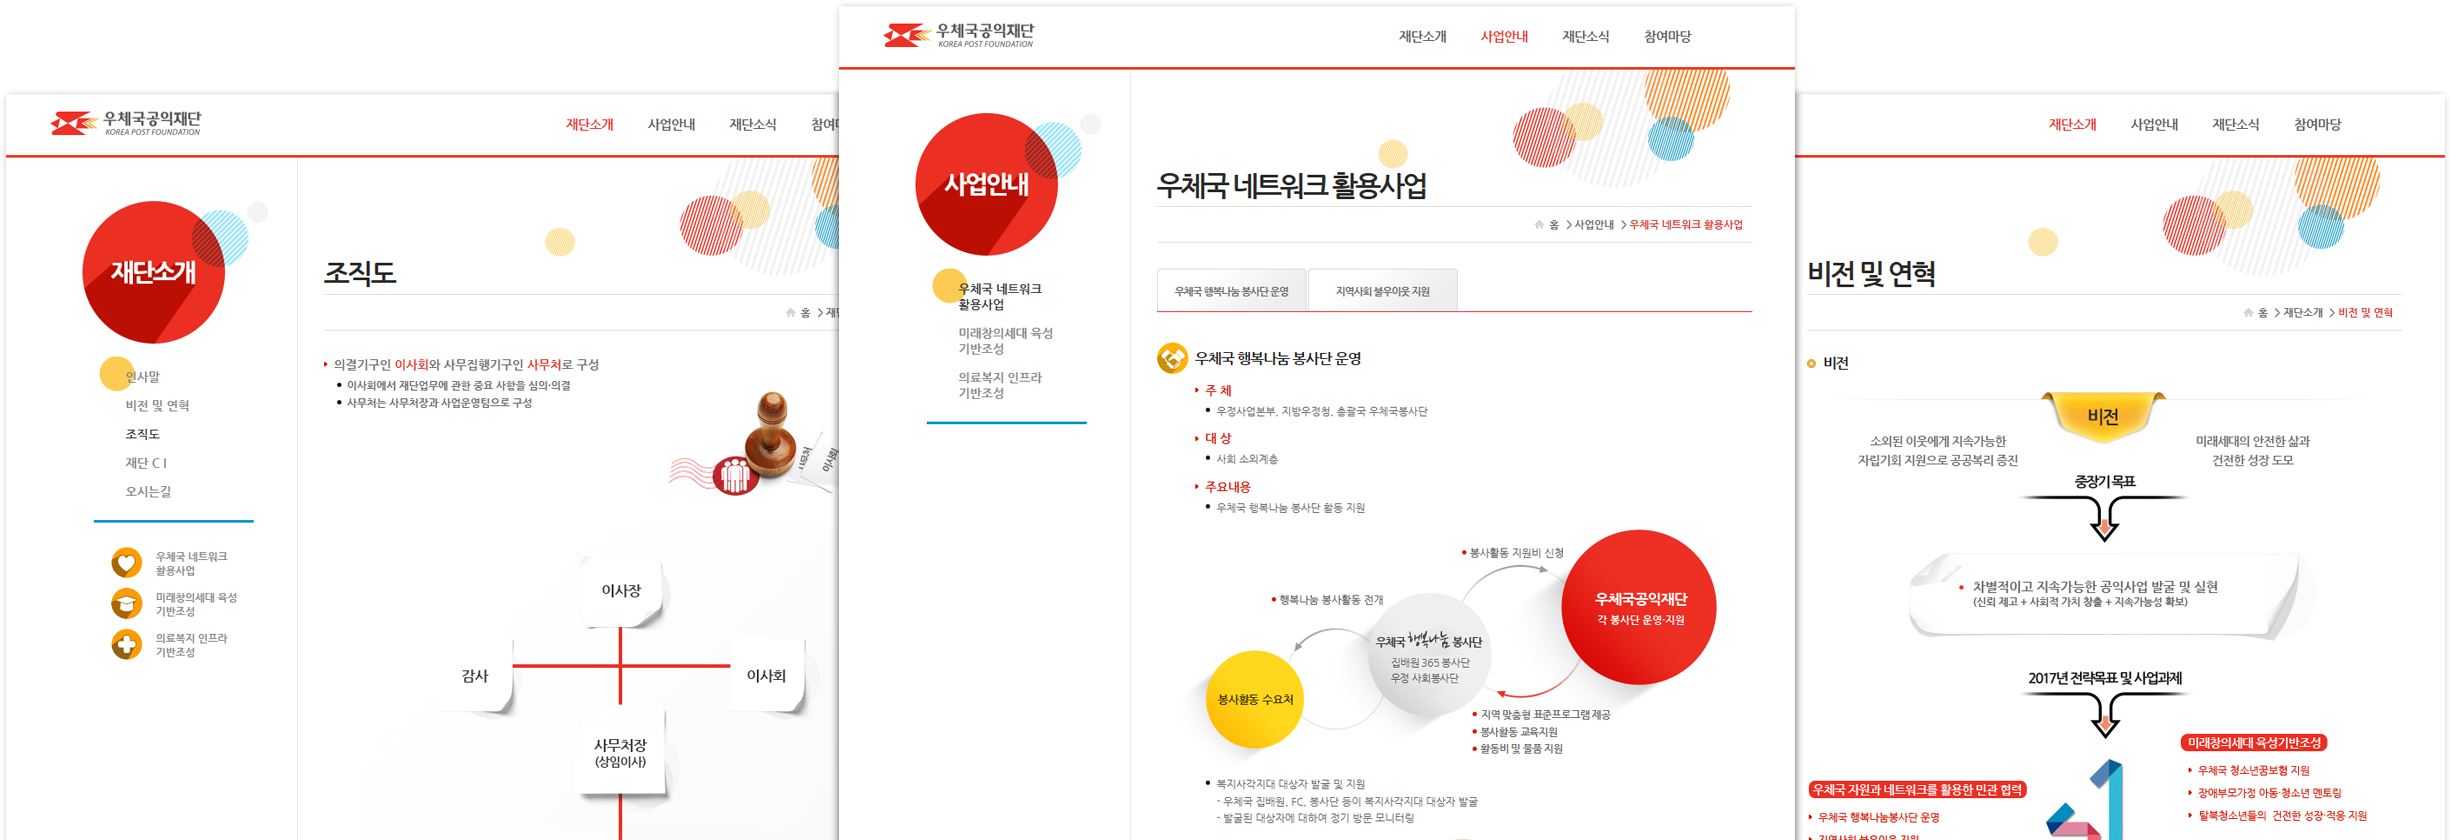Click the 2017년 전략목표 및 사업과제 heading

pos(2105,678)
